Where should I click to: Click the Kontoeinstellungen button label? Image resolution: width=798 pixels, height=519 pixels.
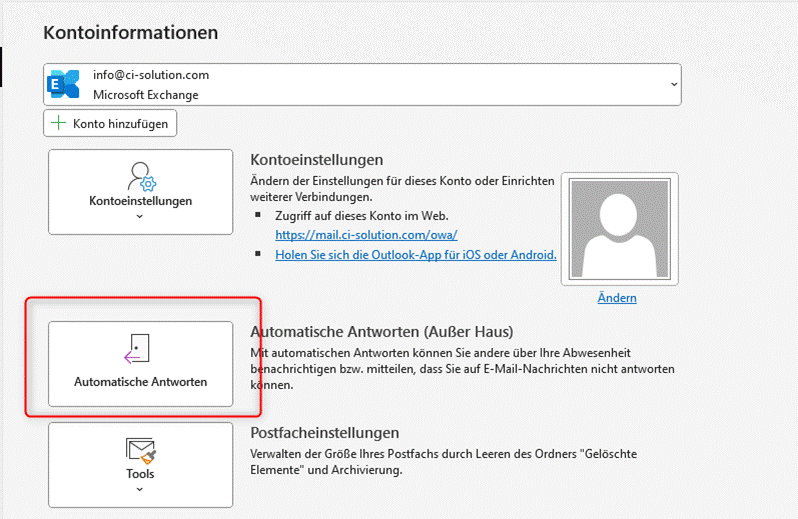[140, 201]
